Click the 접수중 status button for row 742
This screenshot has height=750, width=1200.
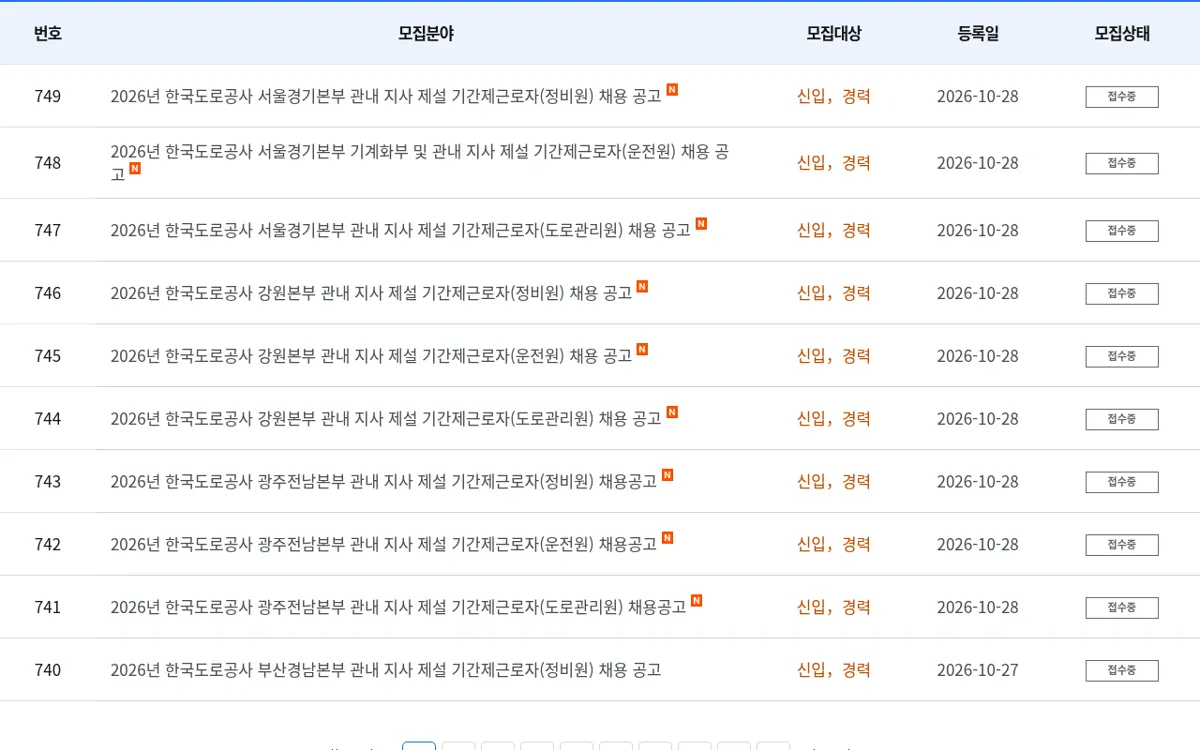click(1122, 545)
